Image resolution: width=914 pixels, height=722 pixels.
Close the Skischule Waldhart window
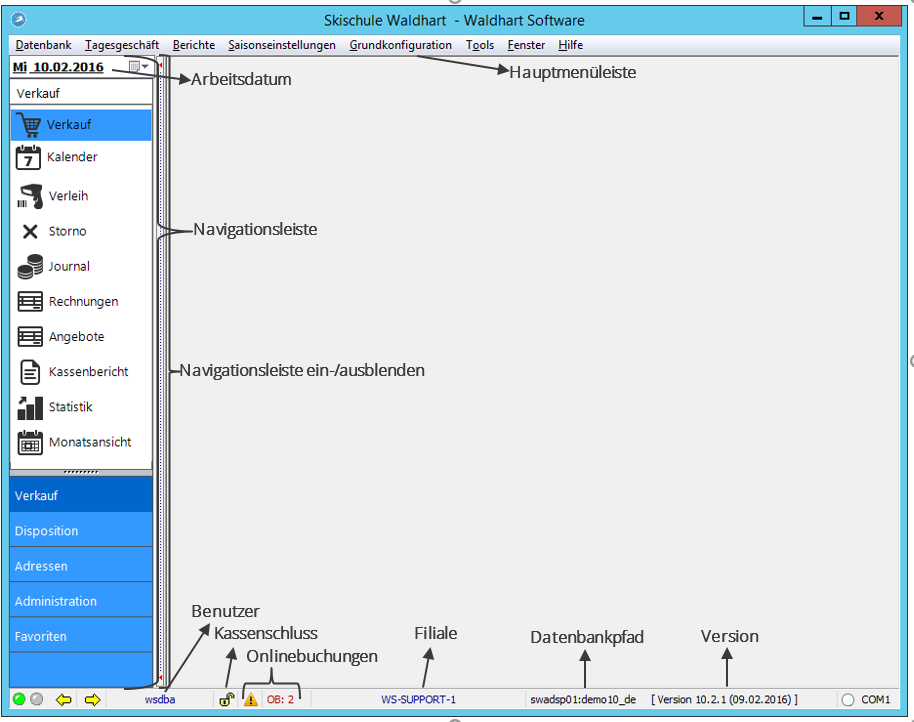click(x=879, y=17)
